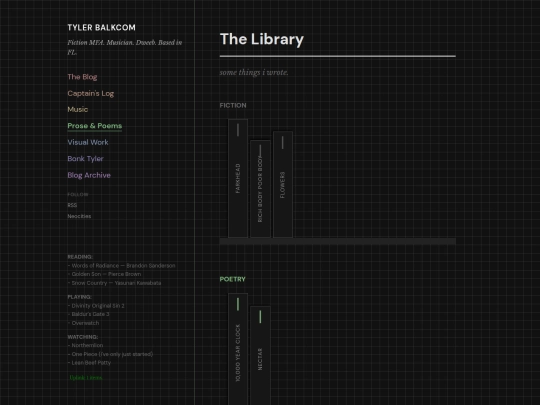This screenshot has height=405, width=540.
Task: Click the TYLER BALKCOM site title
Action: [x=102, y=28]
